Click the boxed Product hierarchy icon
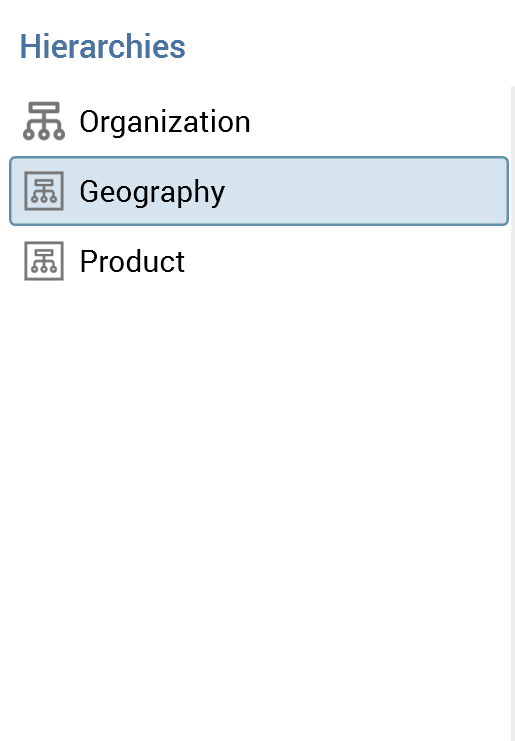Screen dimensions: 515x741 pos(44,261)
